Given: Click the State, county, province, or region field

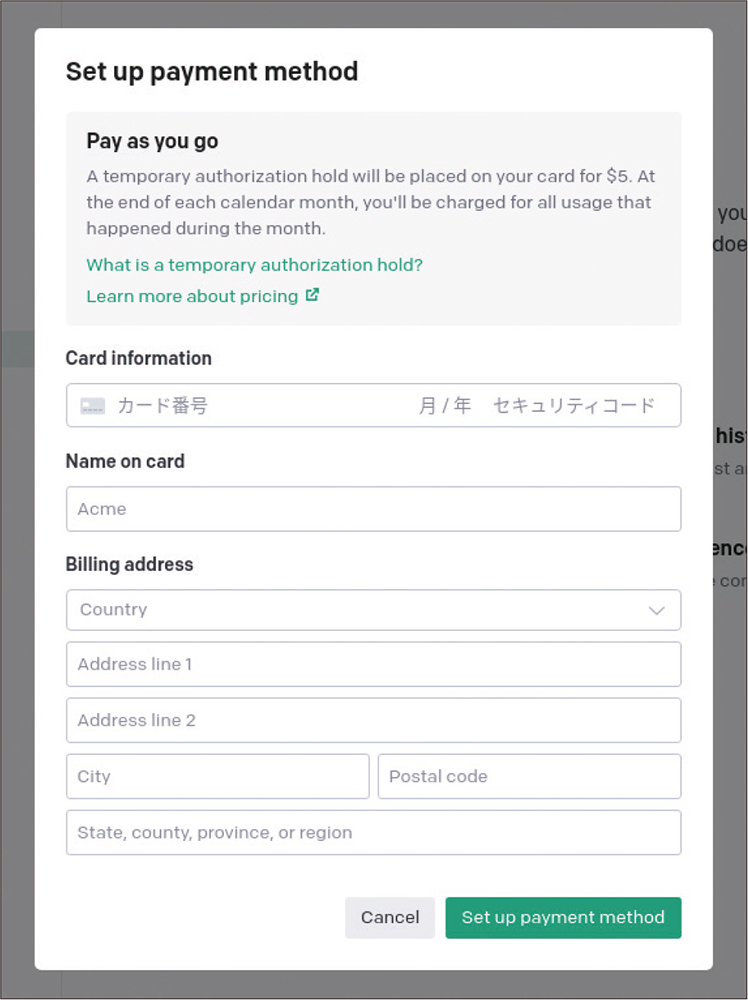Looking at the screenshot, I should click(x=373, y=832).
